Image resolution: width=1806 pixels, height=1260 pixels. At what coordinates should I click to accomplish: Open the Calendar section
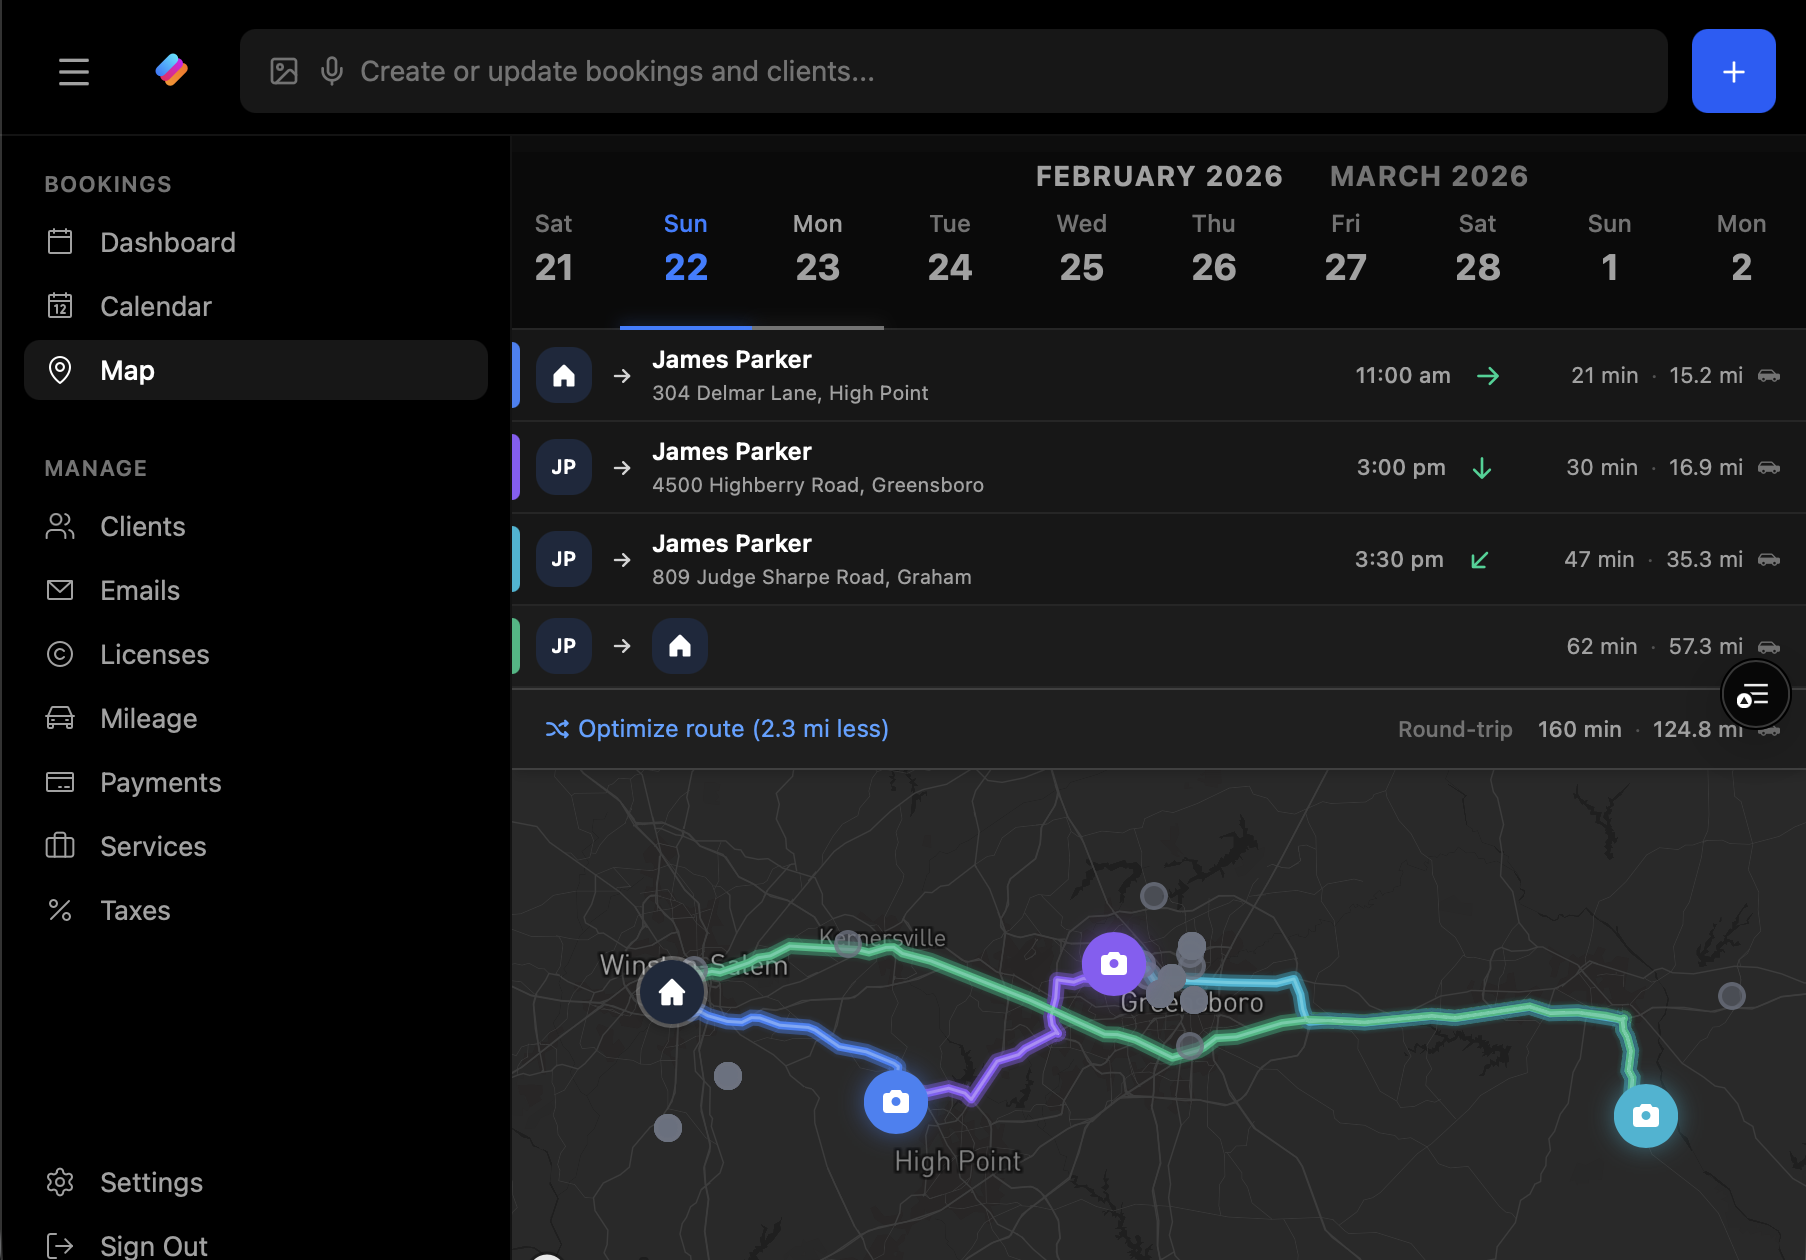point(155,306)
